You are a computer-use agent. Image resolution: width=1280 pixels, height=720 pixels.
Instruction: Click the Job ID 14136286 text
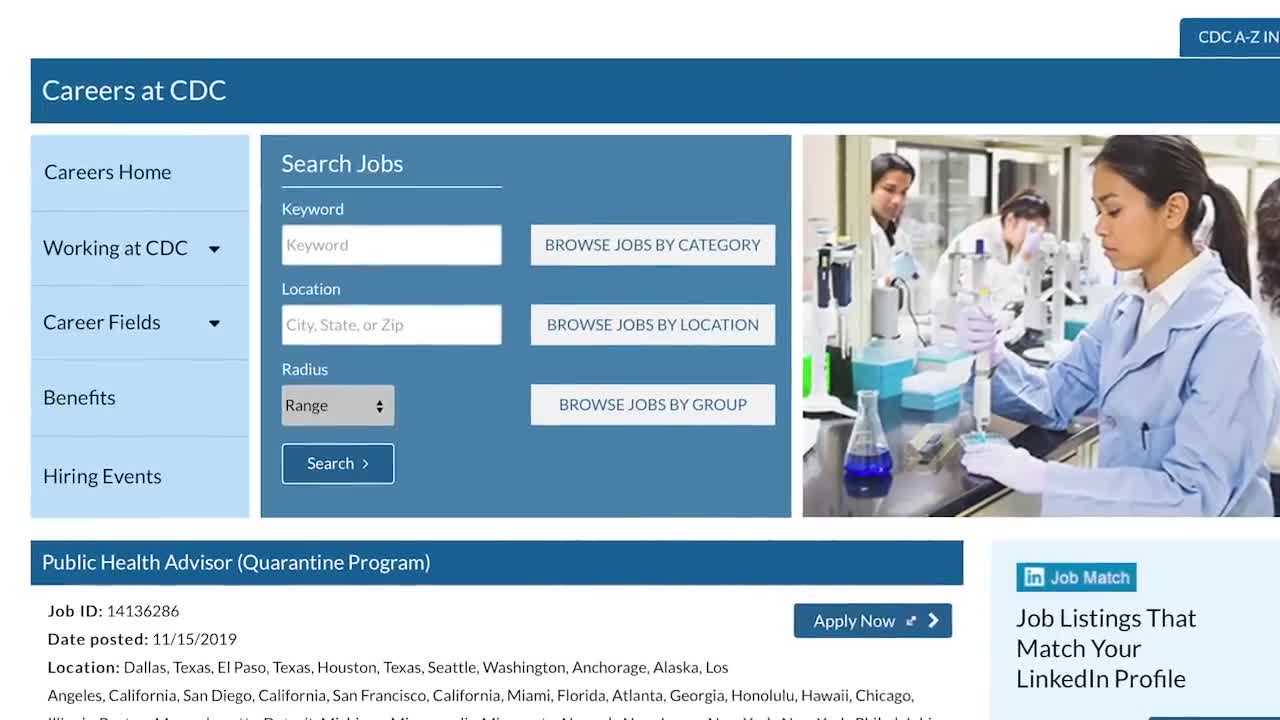113,611
